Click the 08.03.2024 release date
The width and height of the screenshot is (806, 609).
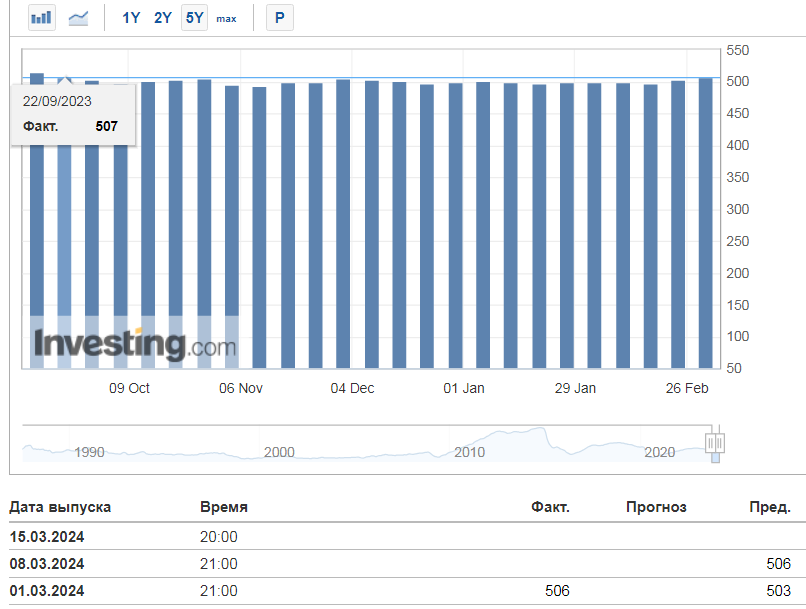pyautogui.click(x=47, y=564)
